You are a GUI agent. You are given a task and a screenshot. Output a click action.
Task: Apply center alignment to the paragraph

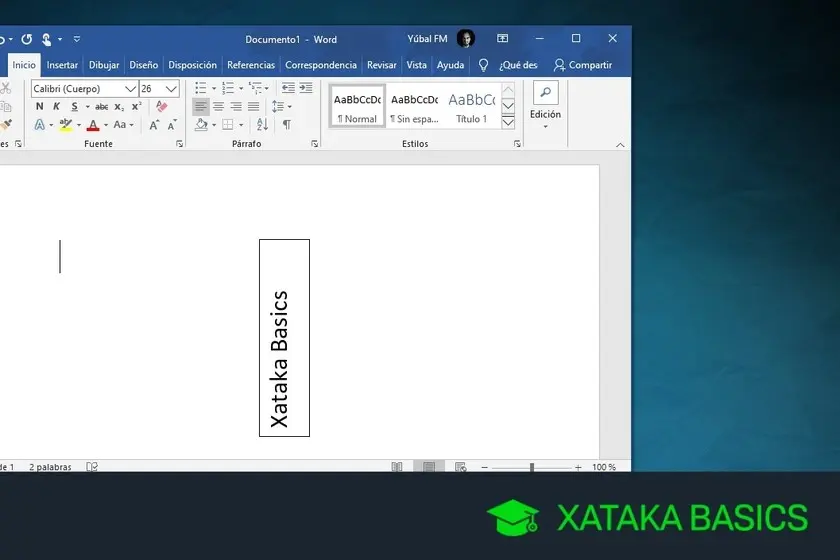point(218,107)
